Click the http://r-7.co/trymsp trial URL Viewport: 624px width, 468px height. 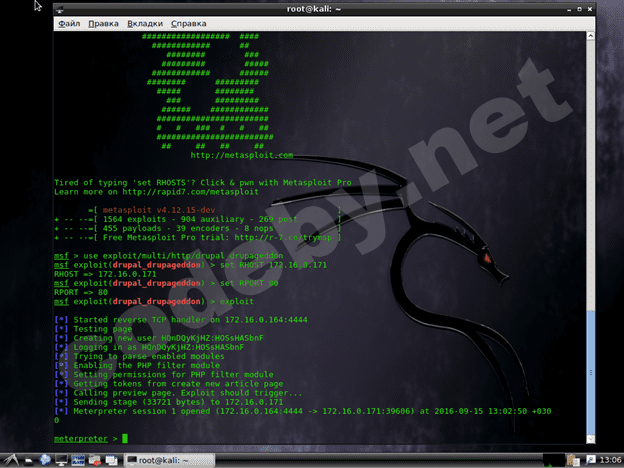pos(283,238)
